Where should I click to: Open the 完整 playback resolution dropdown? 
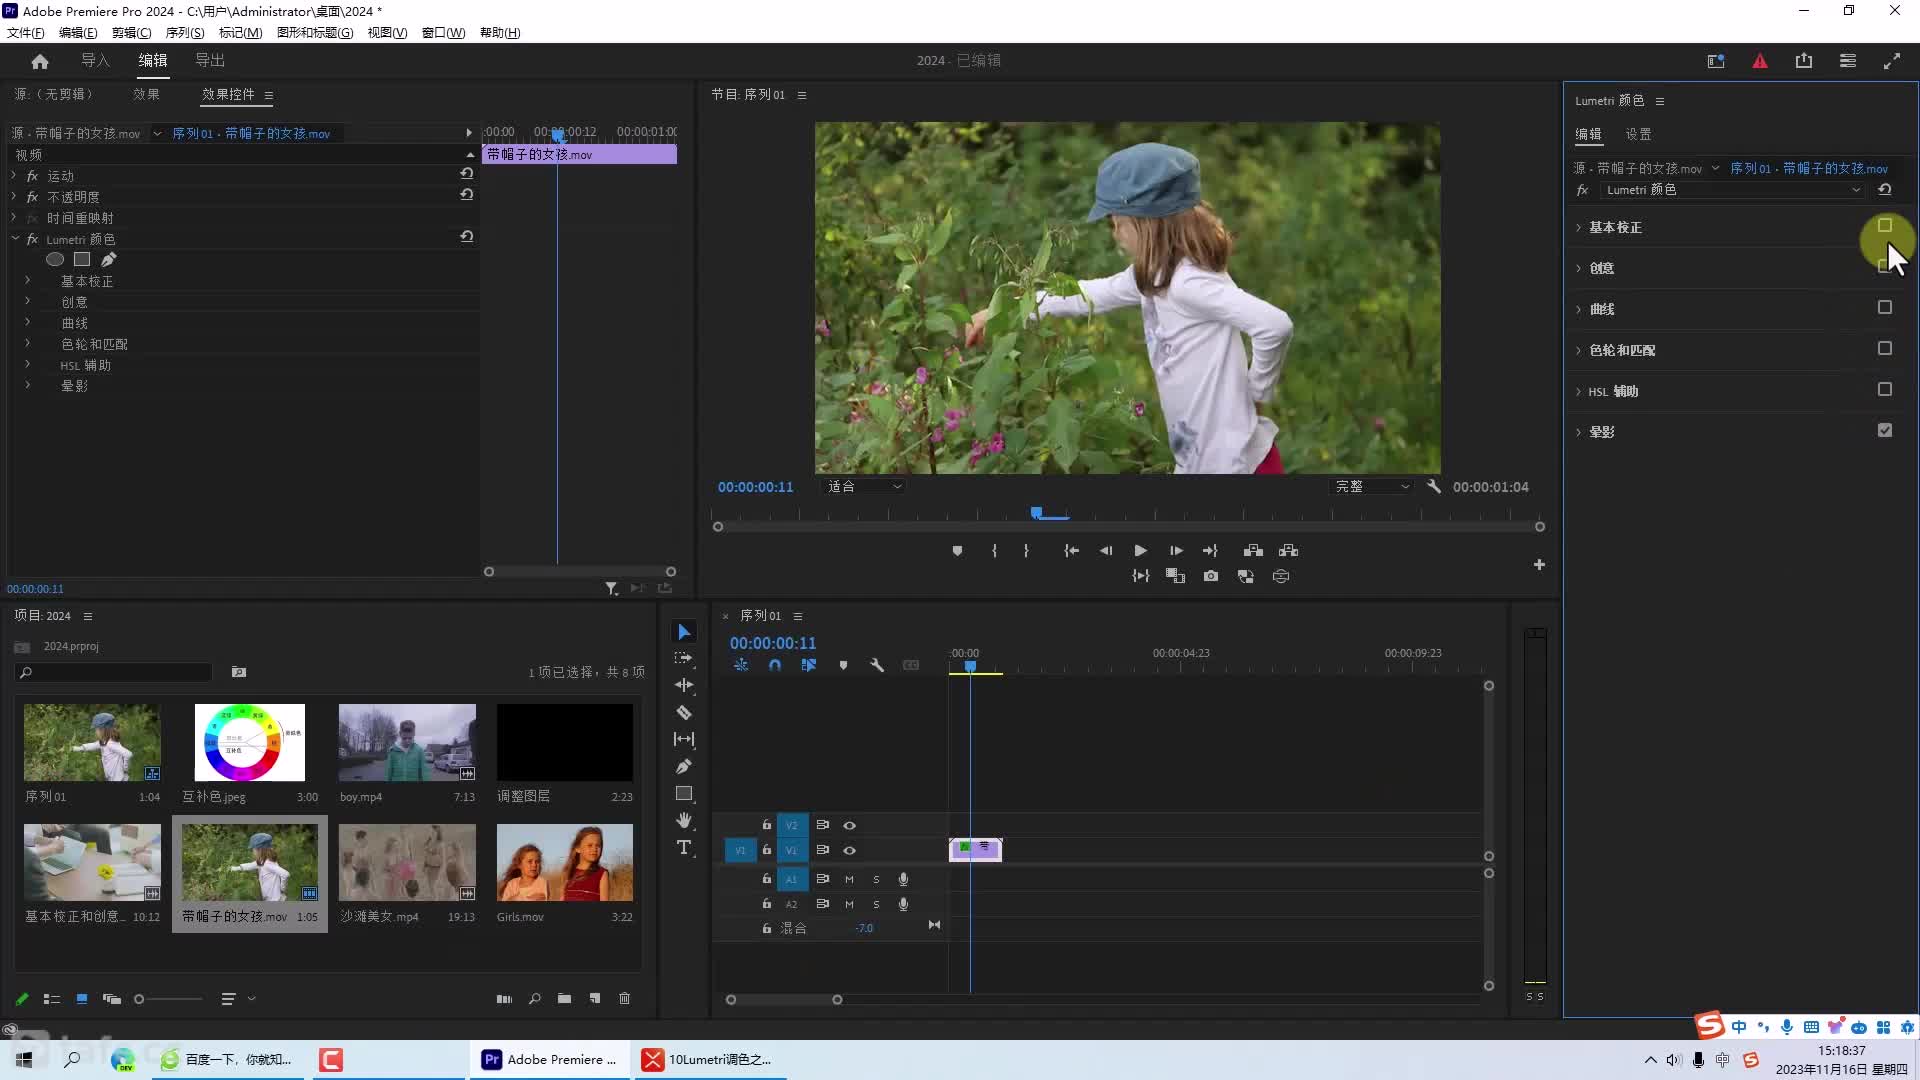pos(1372,487)
